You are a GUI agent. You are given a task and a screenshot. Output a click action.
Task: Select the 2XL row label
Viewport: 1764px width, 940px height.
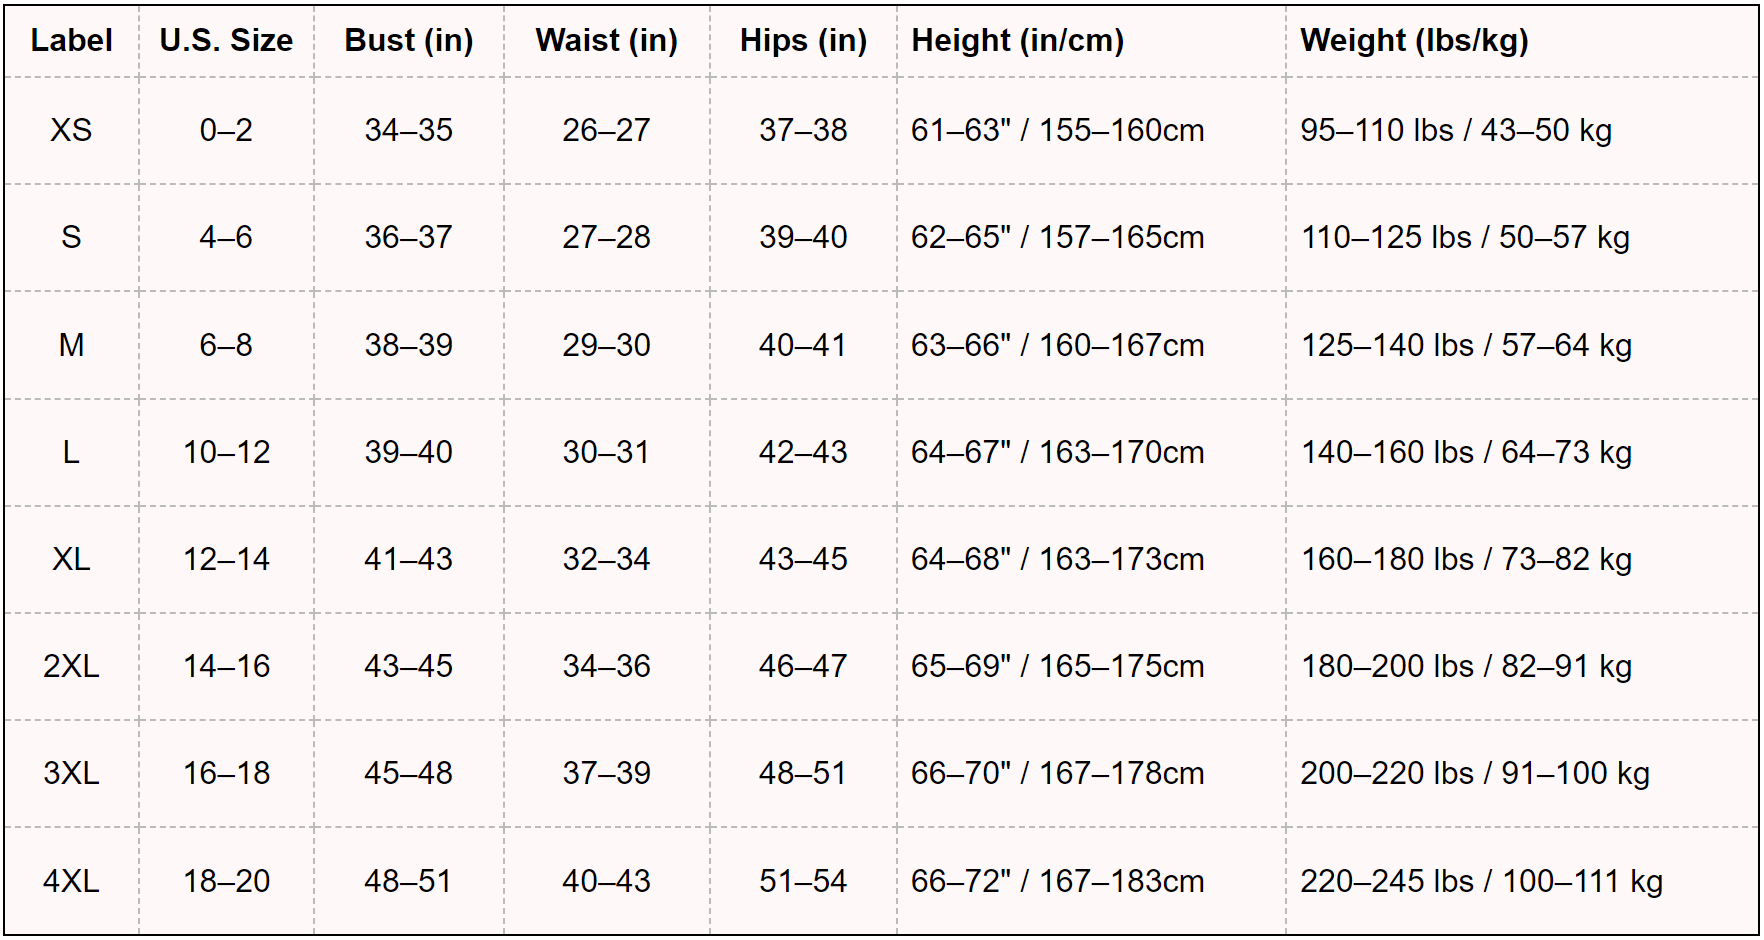pos(71,666)
